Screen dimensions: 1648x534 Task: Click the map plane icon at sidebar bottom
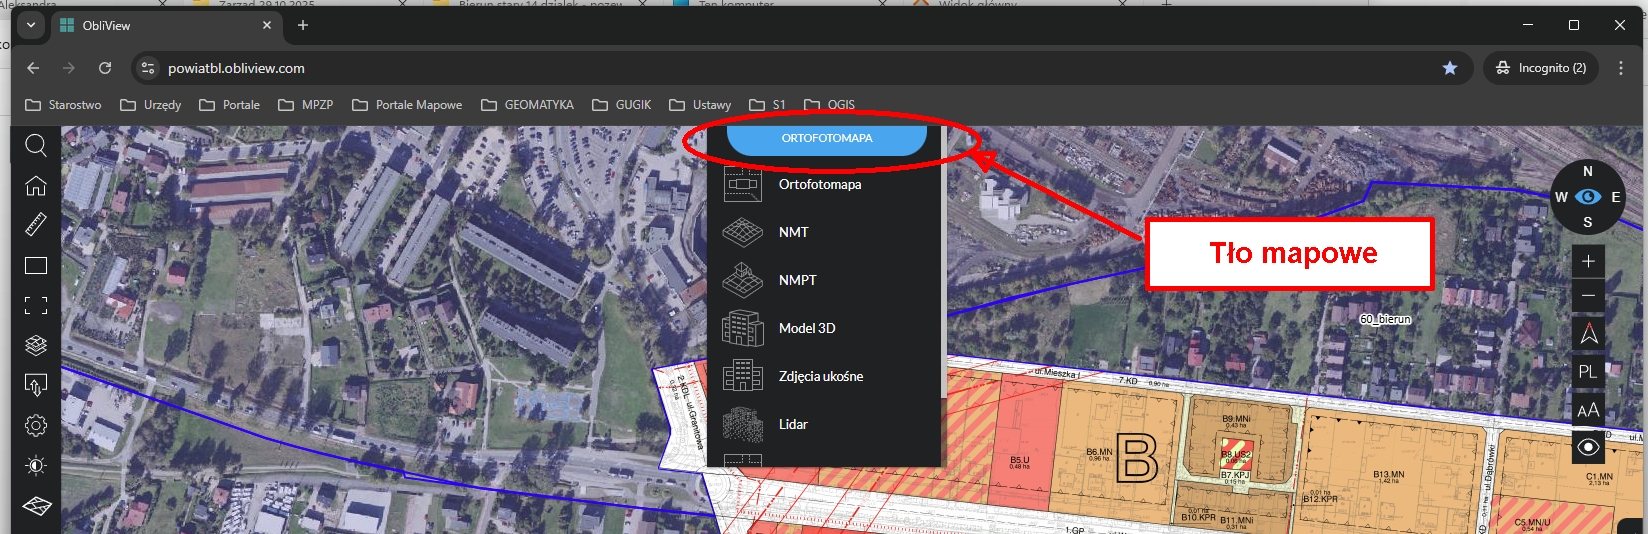[x=36, y=505]
